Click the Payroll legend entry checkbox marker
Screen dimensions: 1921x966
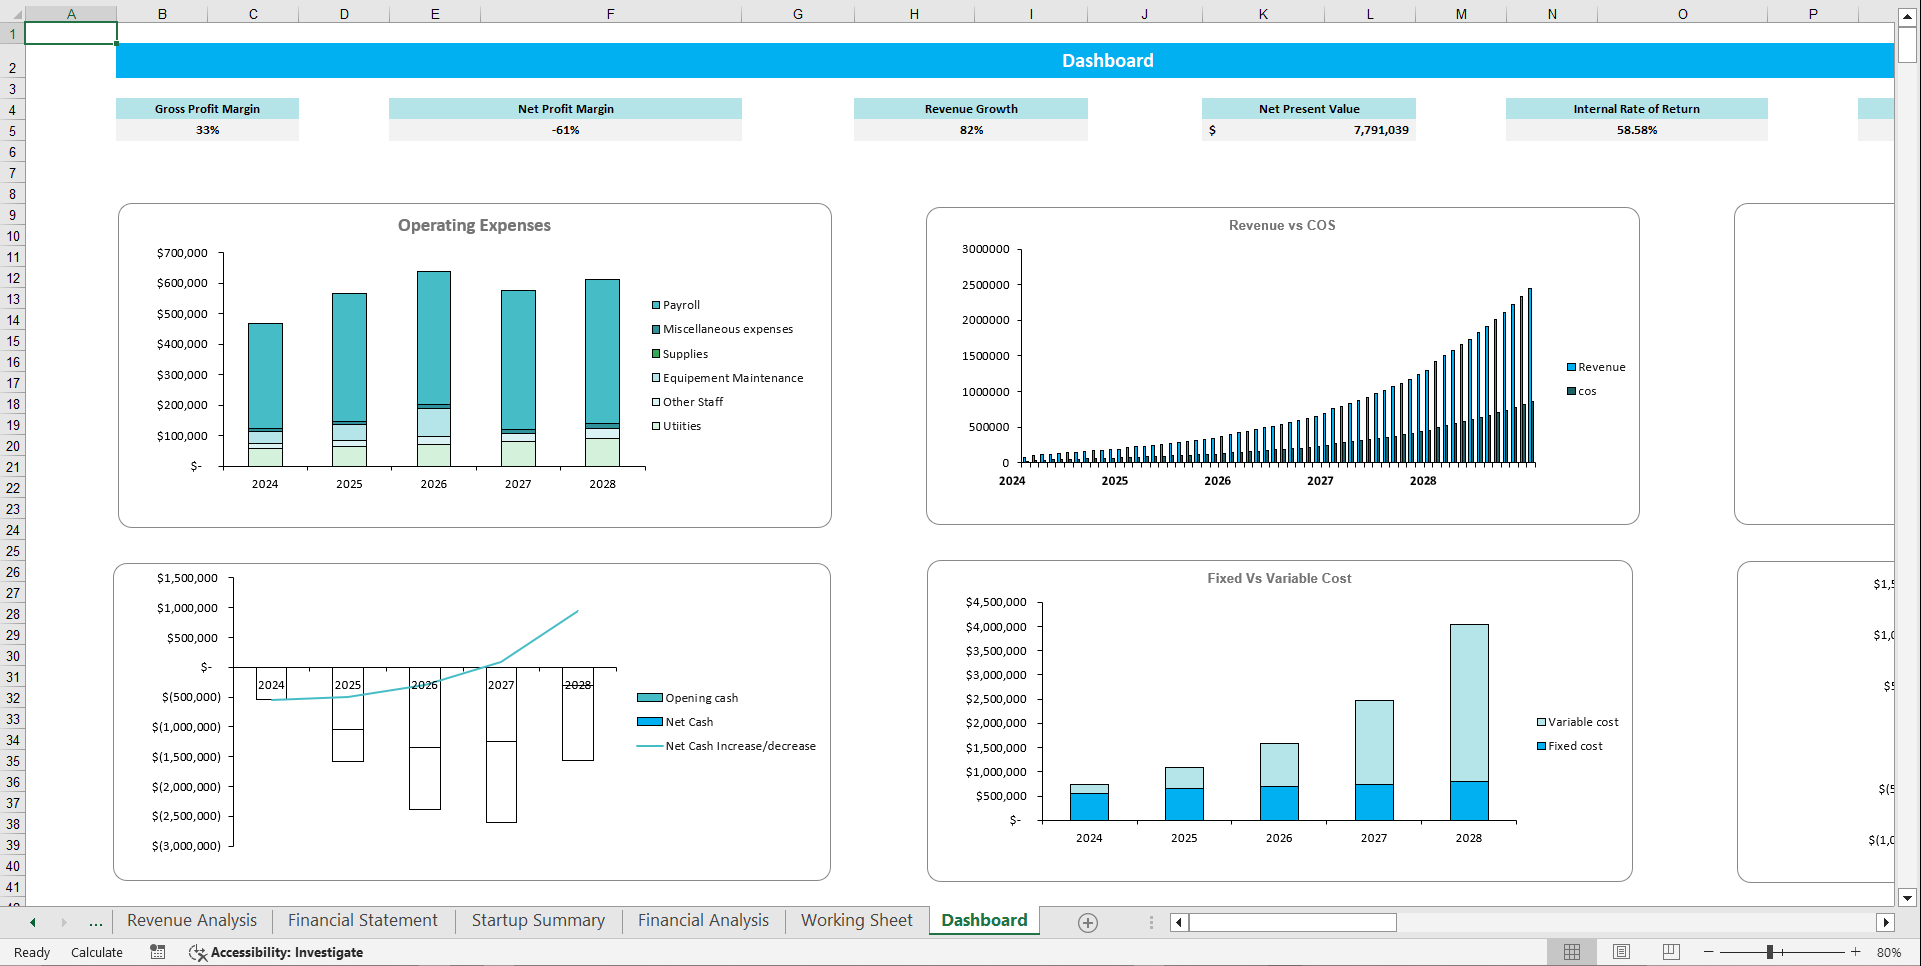coord(656,305)
